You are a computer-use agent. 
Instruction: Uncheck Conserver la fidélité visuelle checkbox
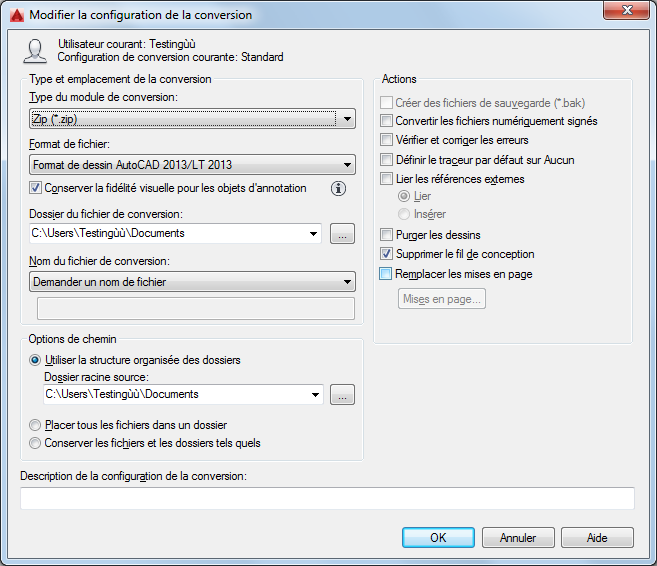pyautogui.click(x=35, y=188)
